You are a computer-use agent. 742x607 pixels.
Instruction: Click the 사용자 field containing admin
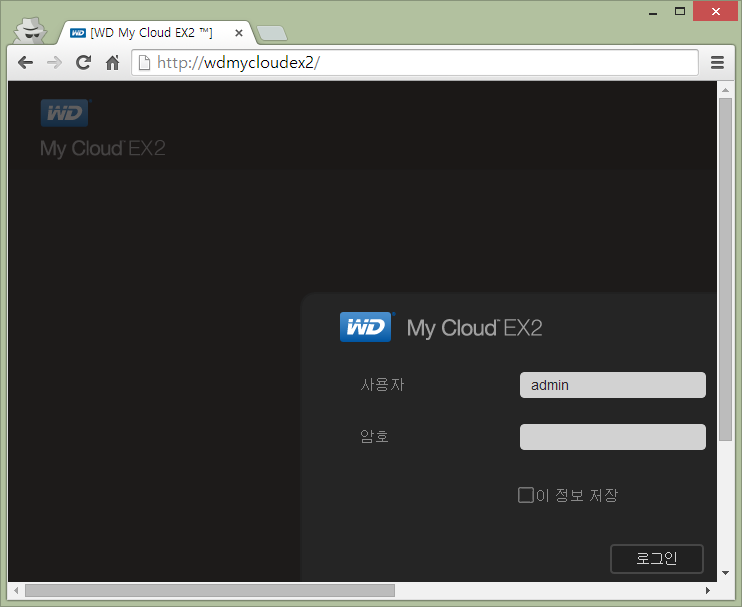pos(612,385)
